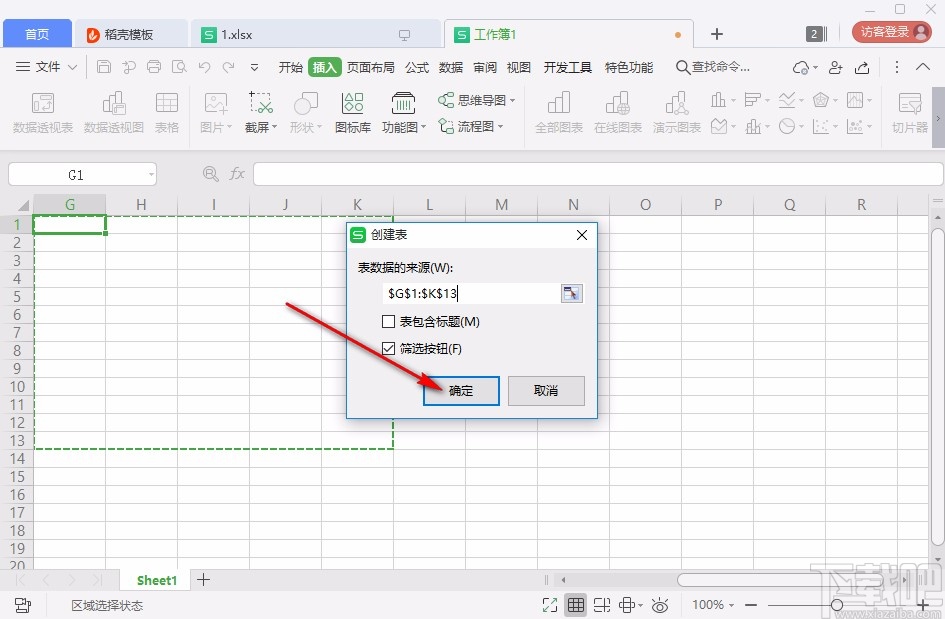The image size is (945, 619).
Task: Confirm table creation with 确定
Action: tap(460, 391)
